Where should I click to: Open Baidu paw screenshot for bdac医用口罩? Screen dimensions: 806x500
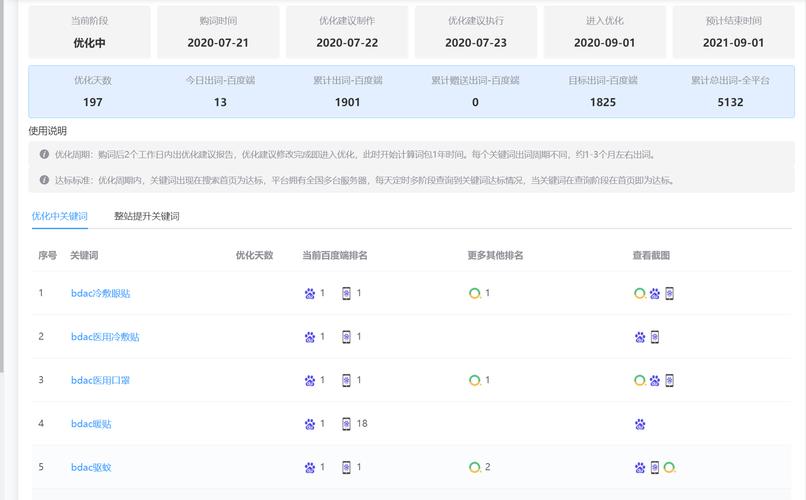coord(655,380)
